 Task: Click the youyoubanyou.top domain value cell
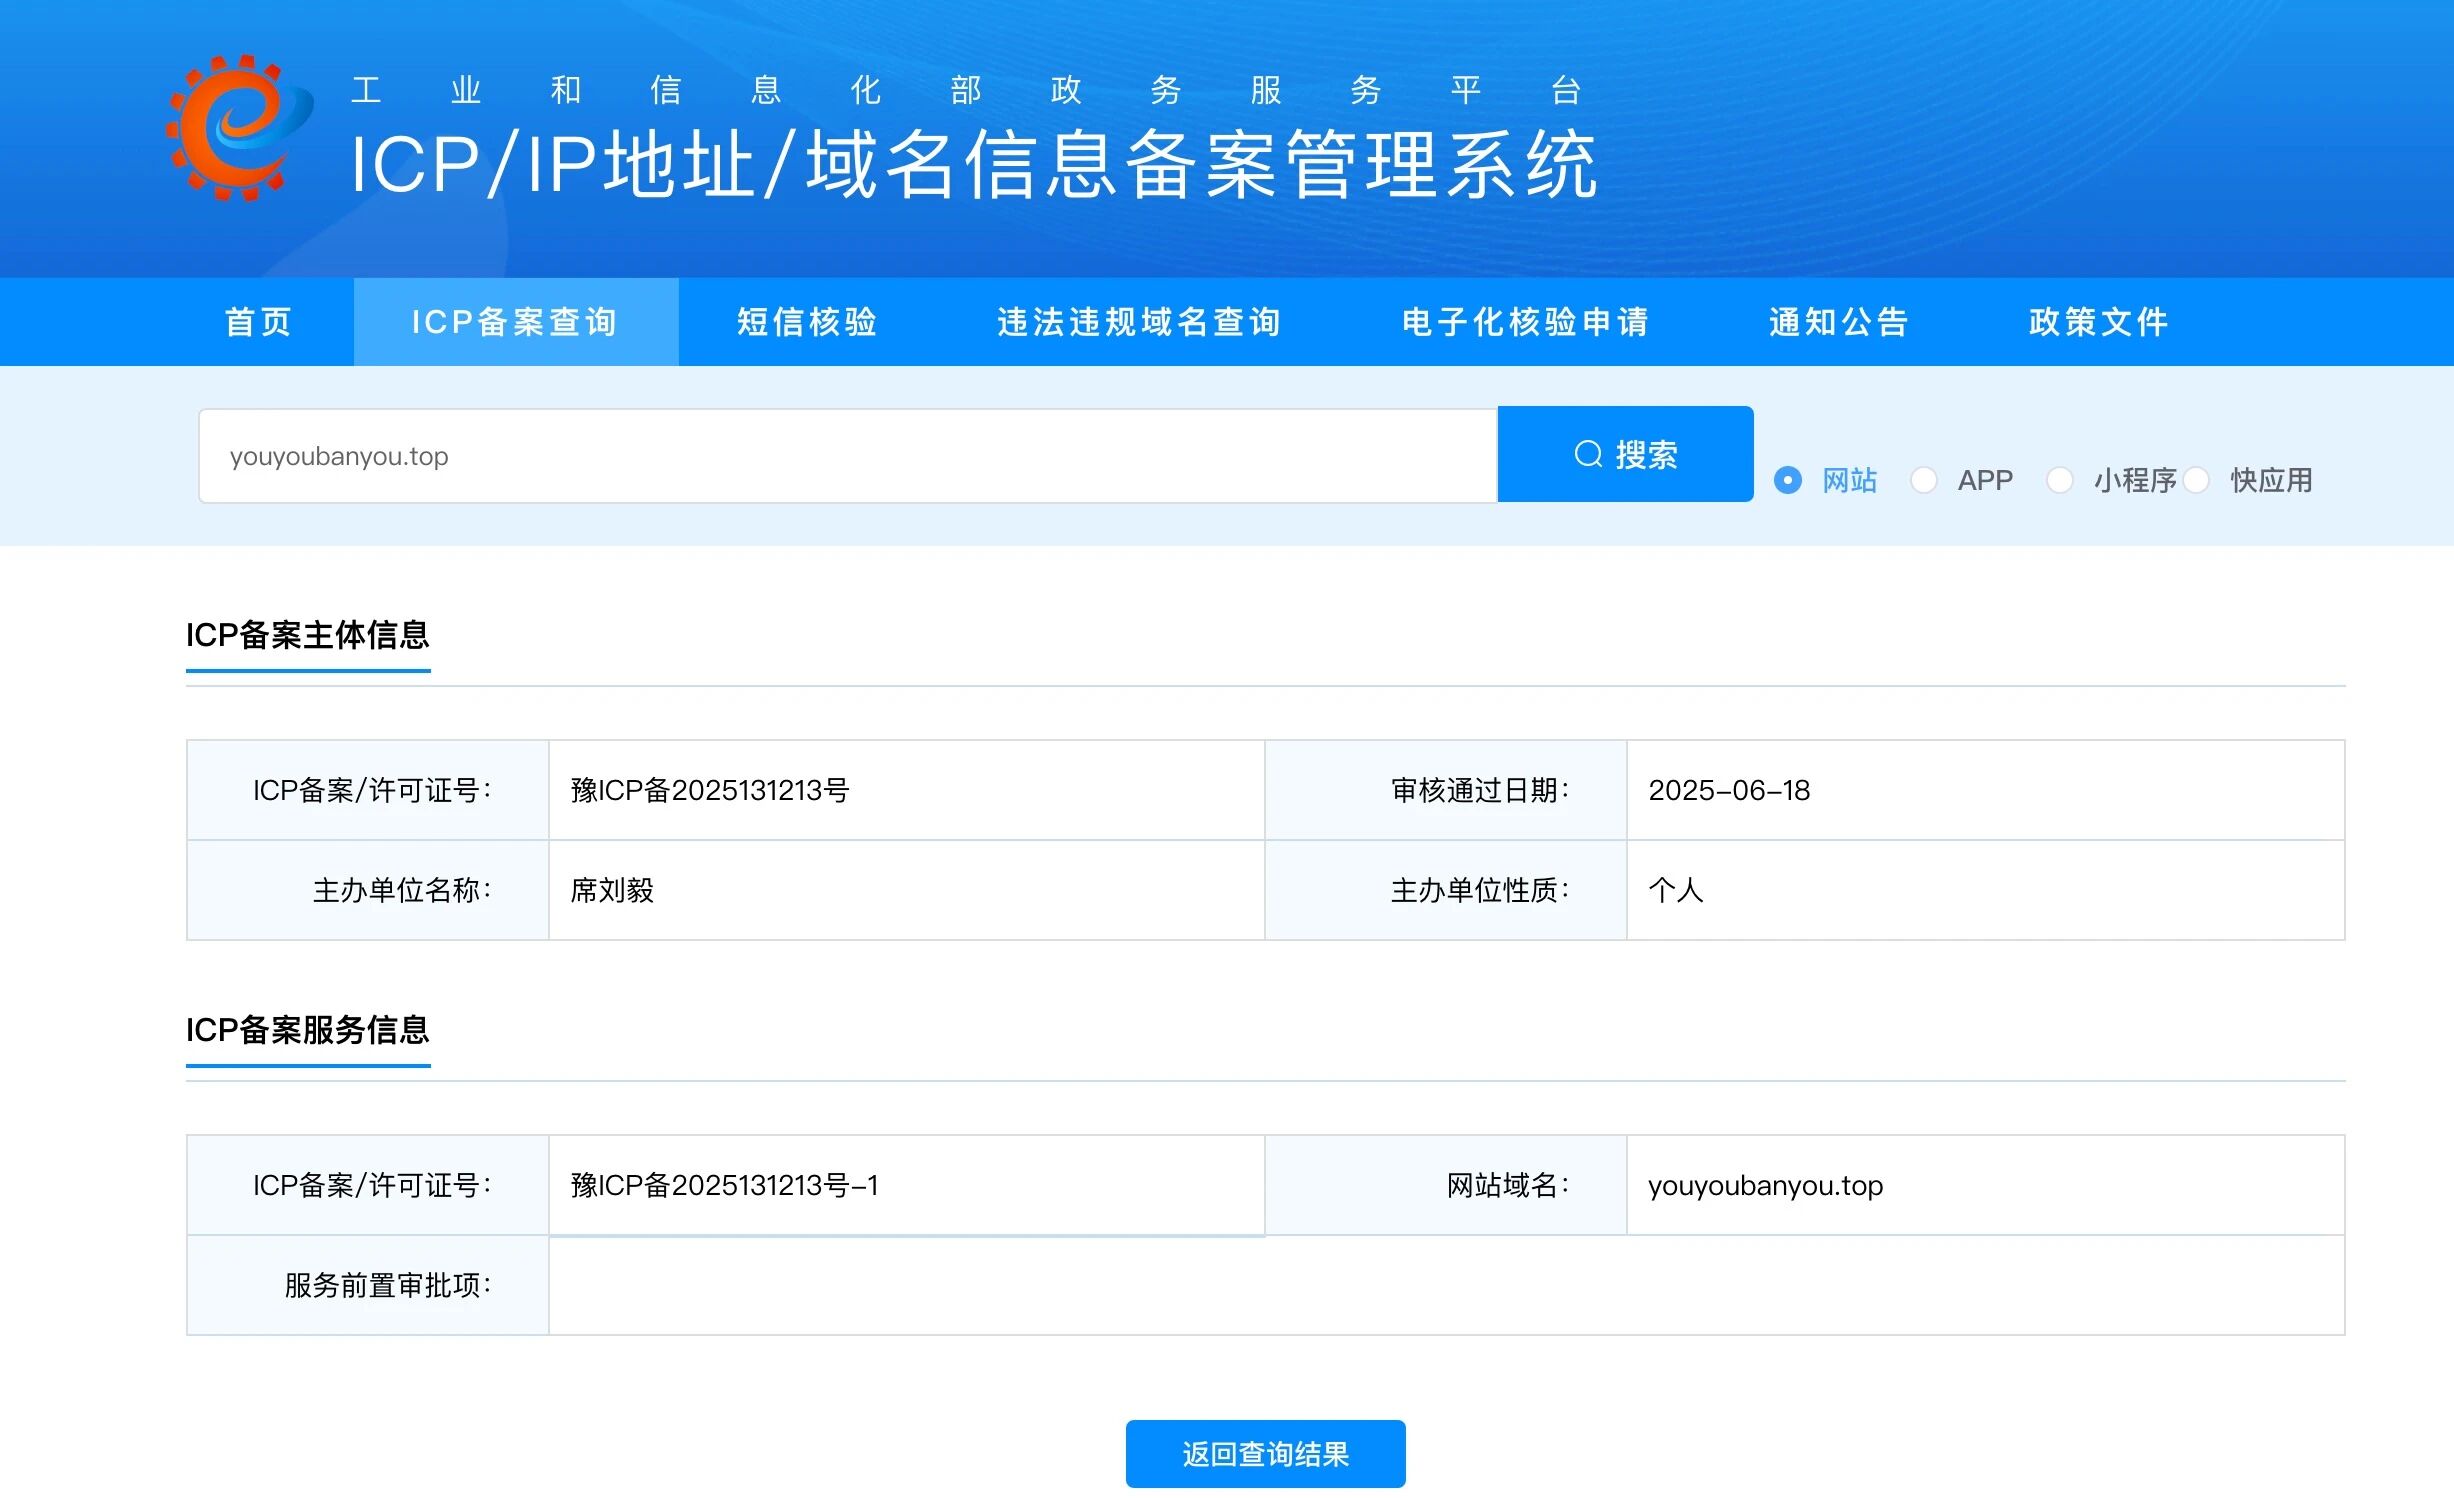click(x=1765, y=1186)
